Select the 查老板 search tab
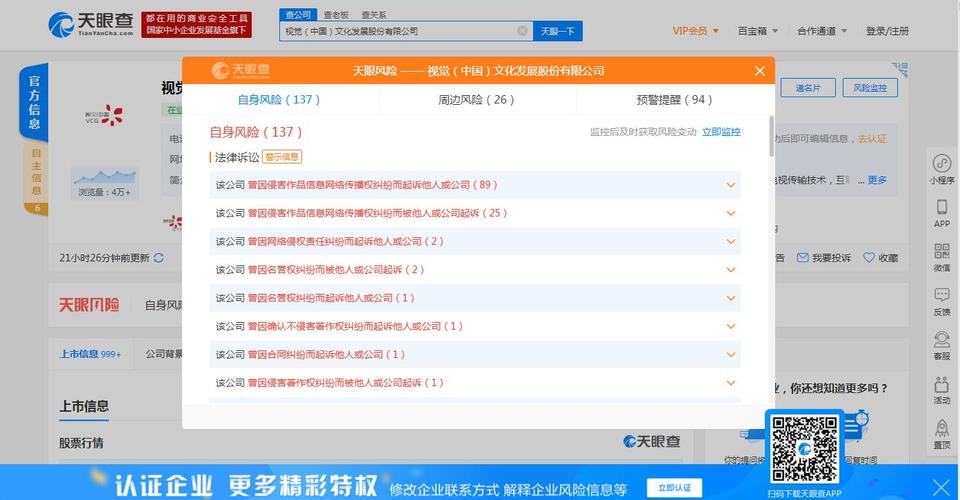The width and height of the screenshot is (960, 500). pyautogui.click(x=336, y=14)
